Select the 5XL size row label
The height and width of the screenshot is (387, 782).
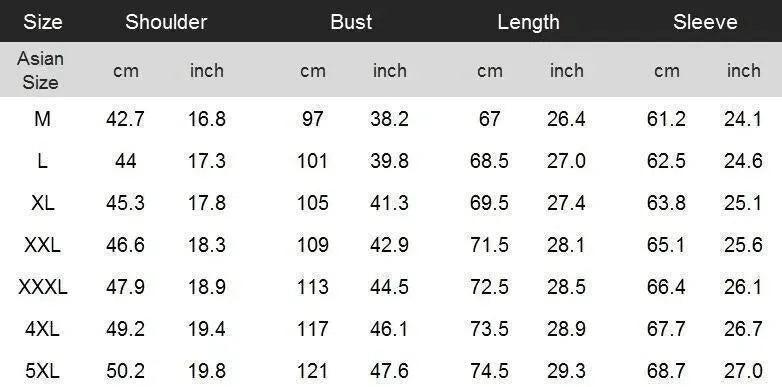(x=42, y=371)
